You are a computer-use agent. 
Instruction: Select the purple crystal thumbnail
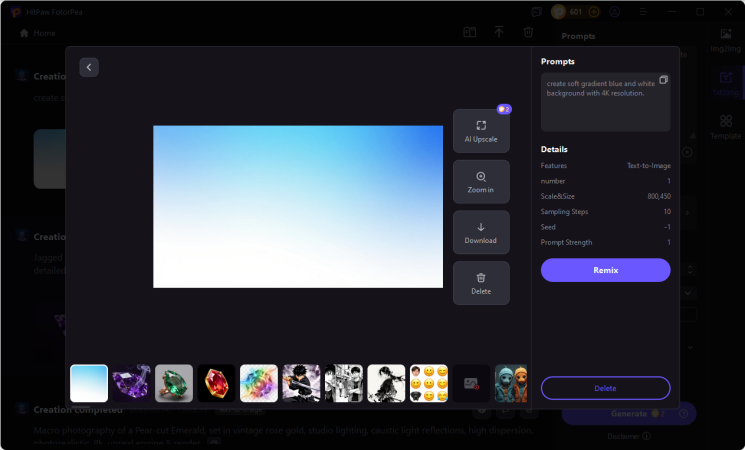pos(131,383)
